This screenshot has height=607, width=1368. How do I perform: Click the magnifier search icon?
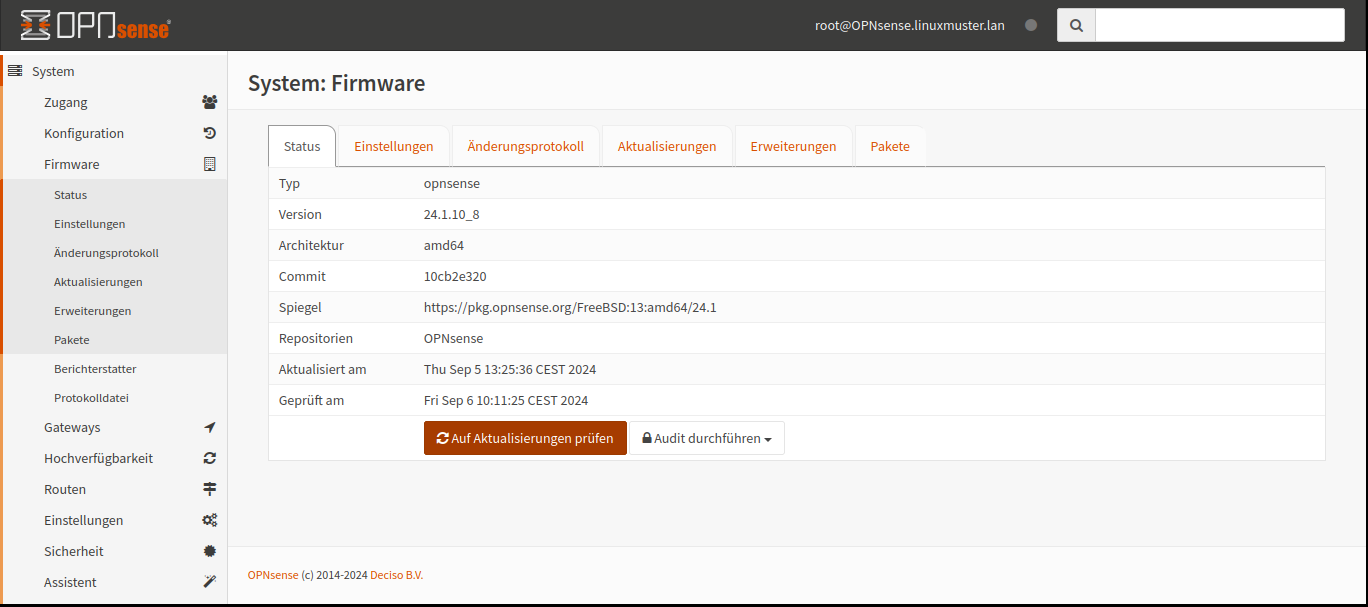[x=1076, y=26]
